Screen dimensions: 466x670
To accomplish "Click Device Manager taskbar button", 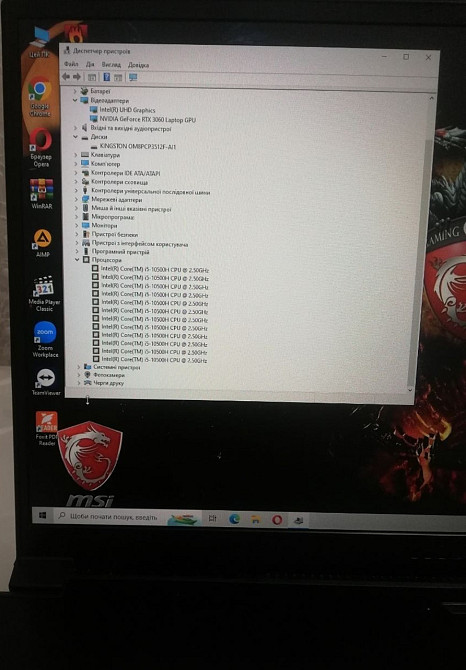I will click(x=298, y=520).
